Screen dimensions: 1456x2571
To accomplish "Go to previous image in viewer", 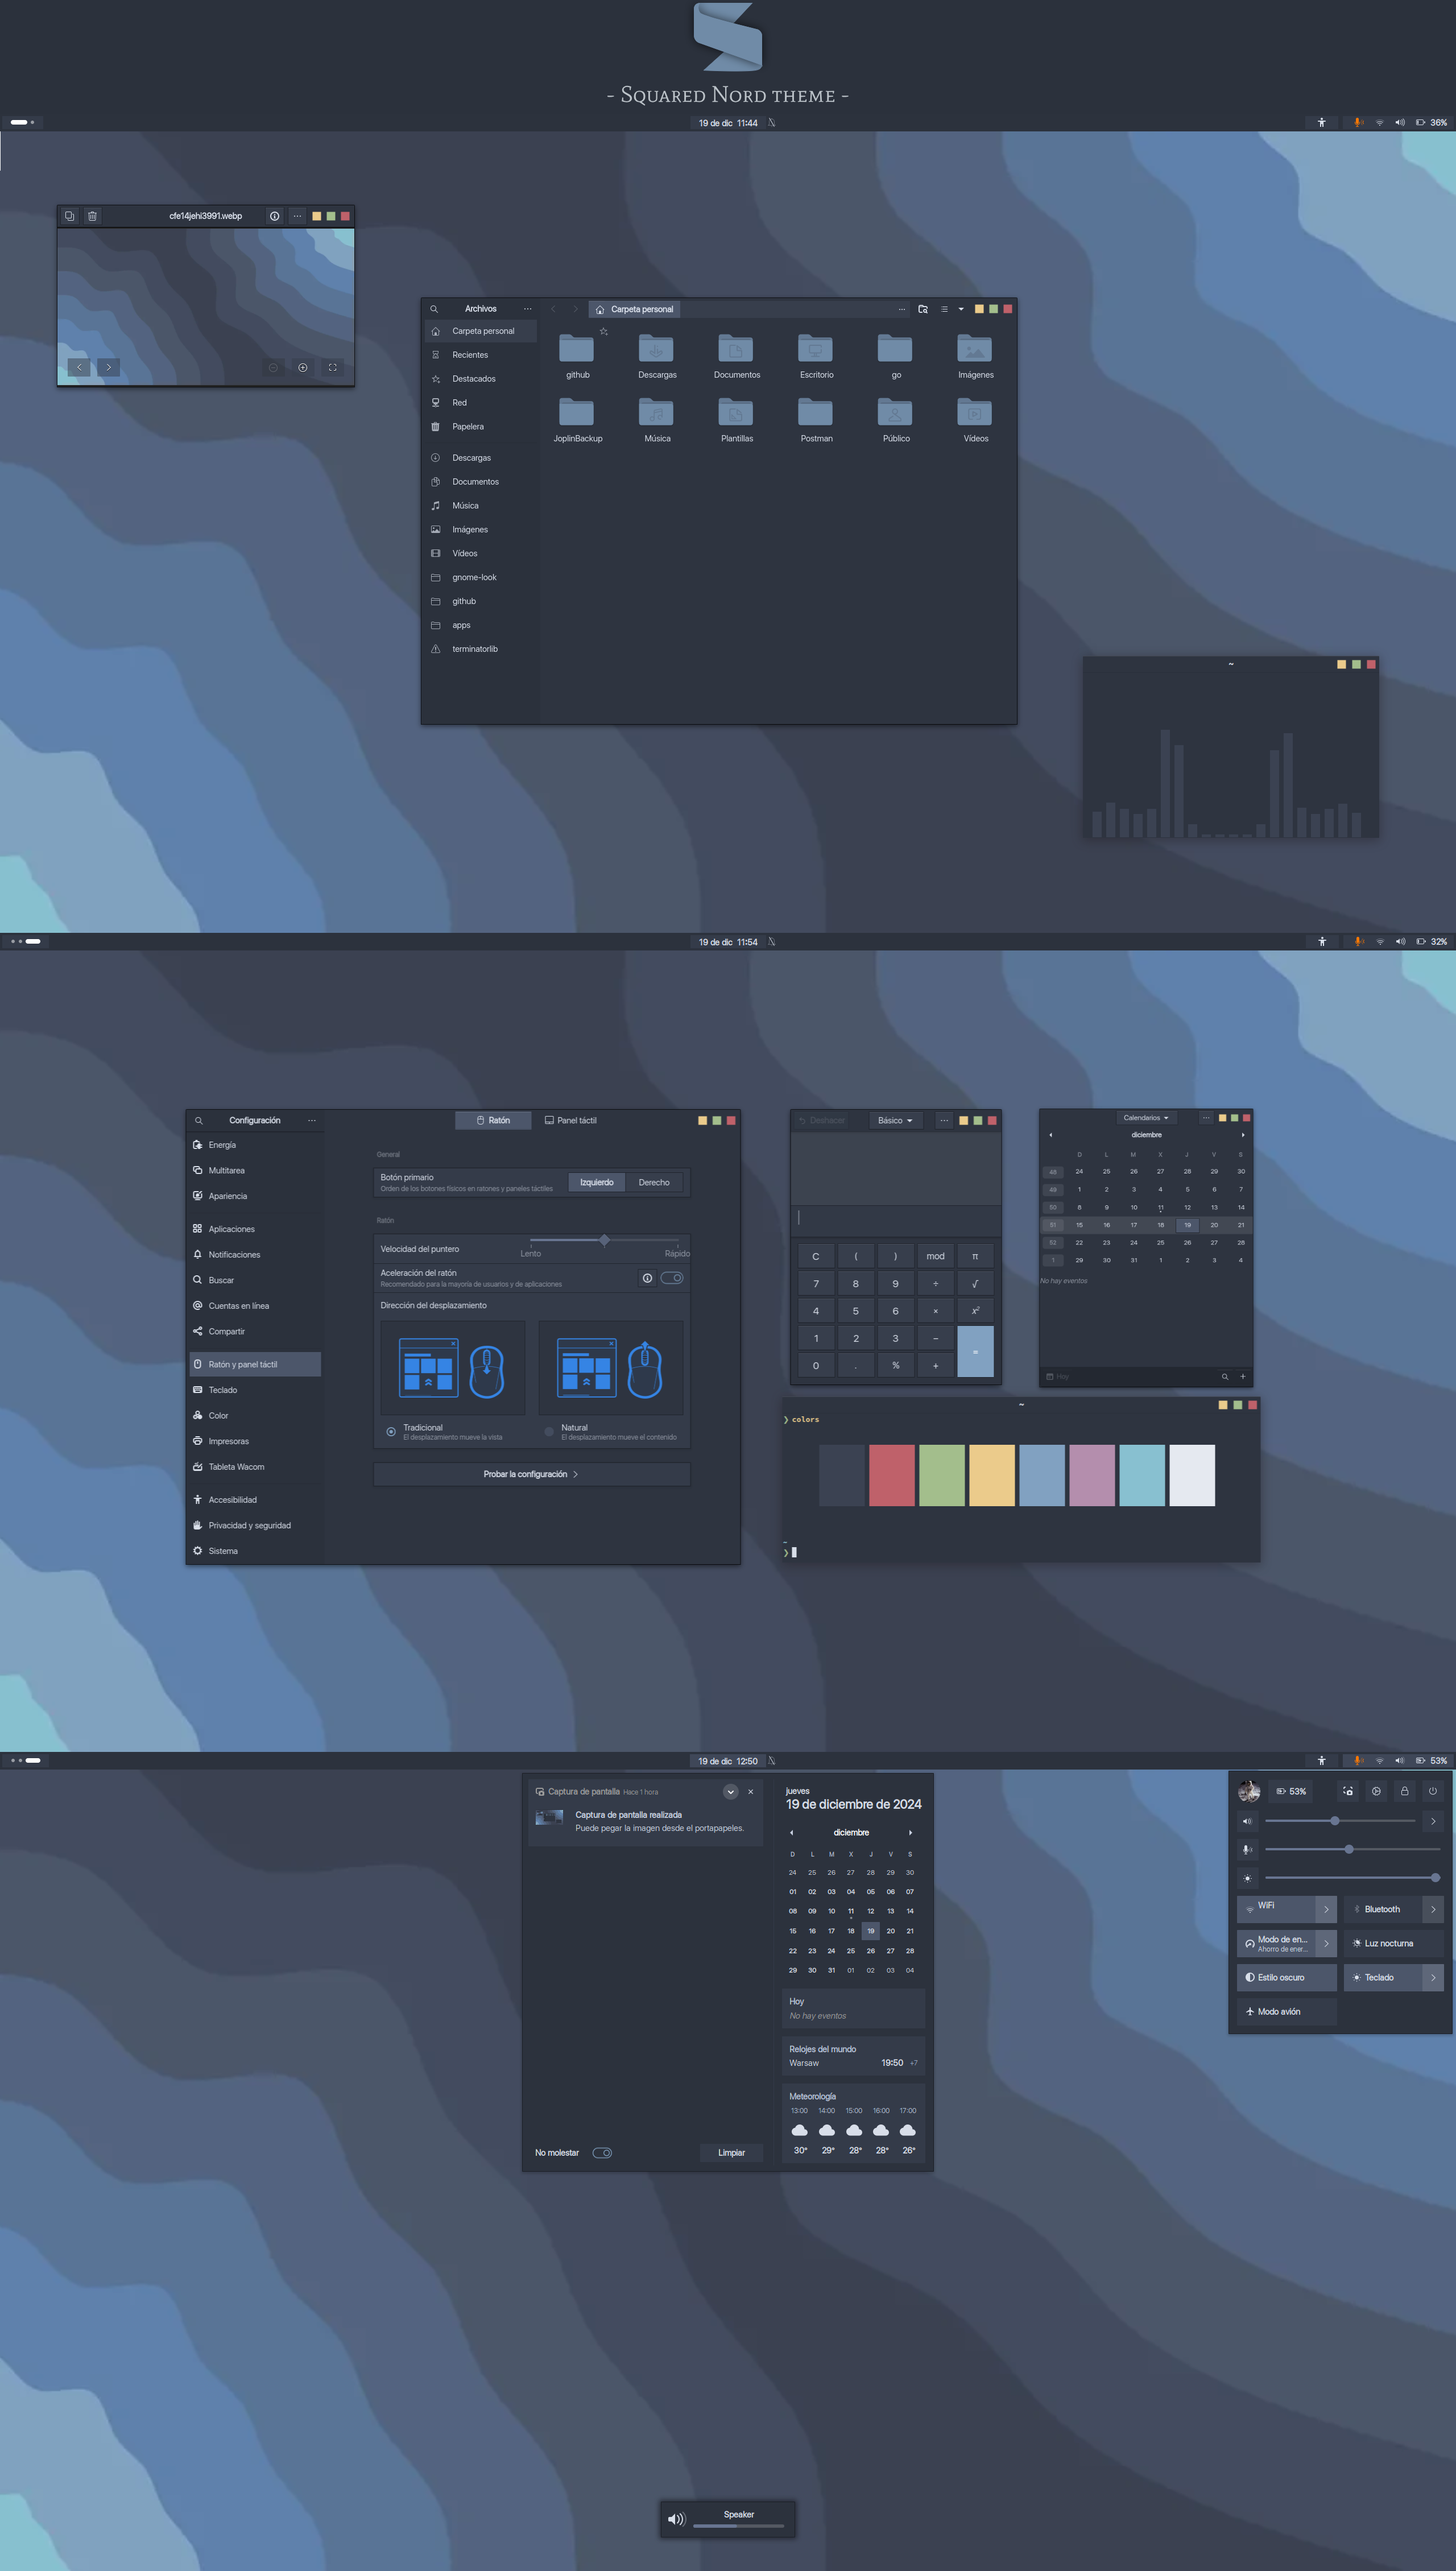I will pos(79,368).
